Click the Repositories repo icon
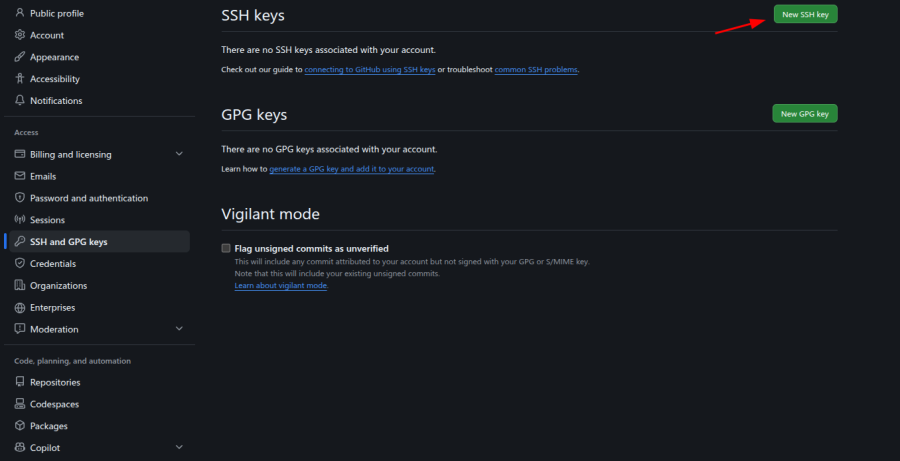Image resolution: width=900 pixels, height=461 pixels. coord(20,382)
